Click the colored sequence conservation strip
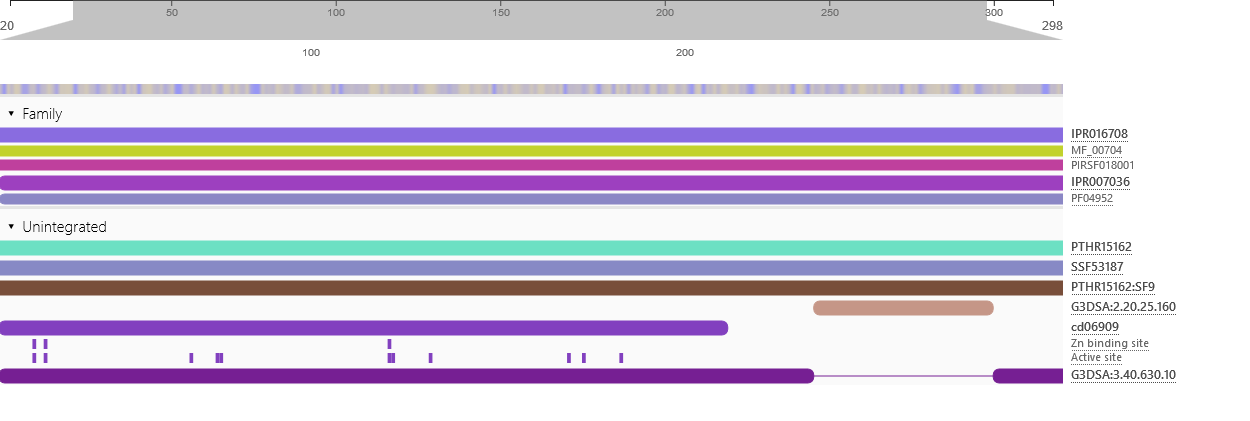This screenshot has width=1250, height=421. [x=530, y=89]
